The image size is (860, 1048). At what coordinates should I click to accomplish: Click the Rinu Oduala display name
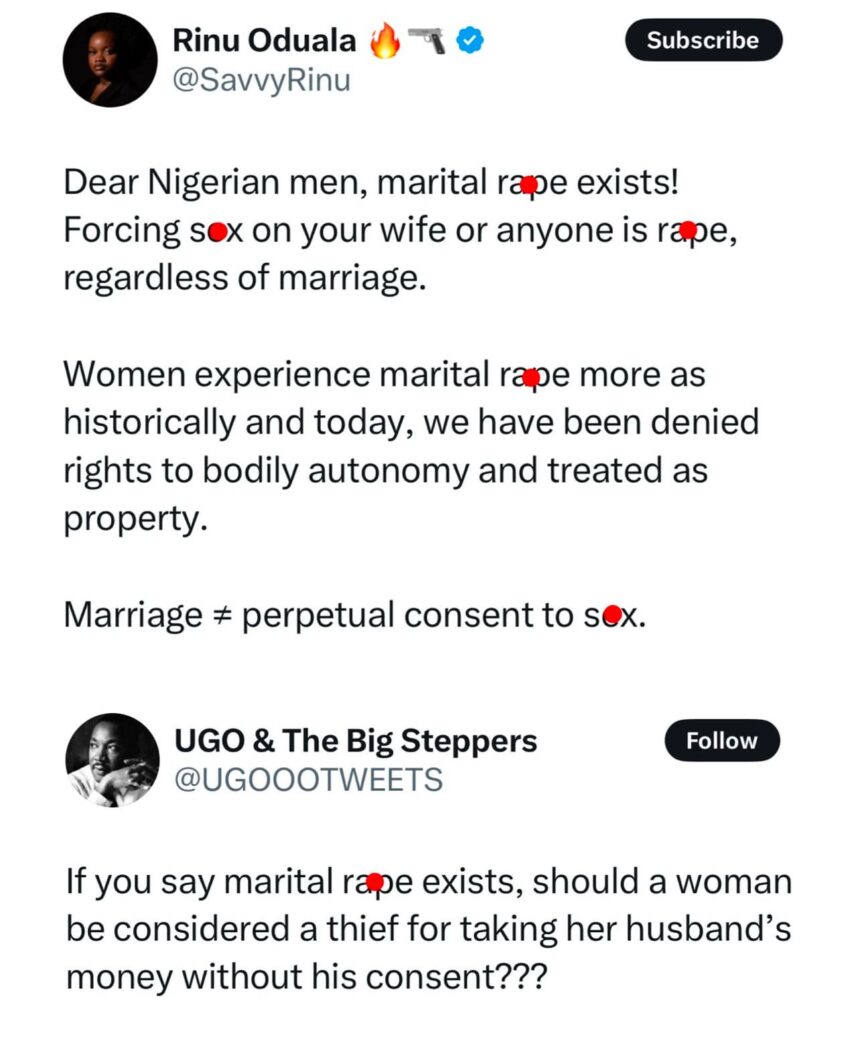point(264,41)
